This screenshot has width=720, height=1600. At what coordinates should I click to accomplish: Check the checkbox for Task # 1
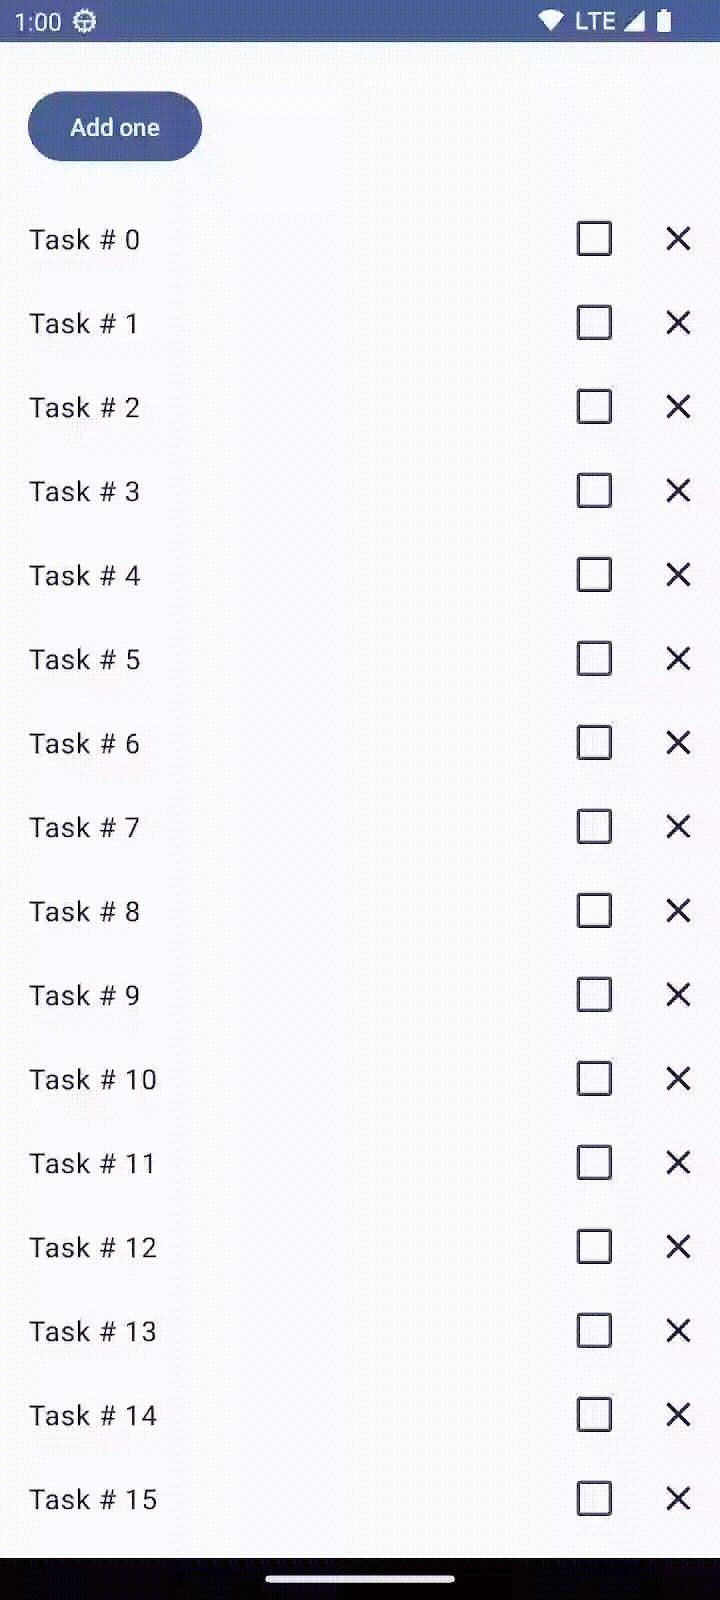coord(594,322)
